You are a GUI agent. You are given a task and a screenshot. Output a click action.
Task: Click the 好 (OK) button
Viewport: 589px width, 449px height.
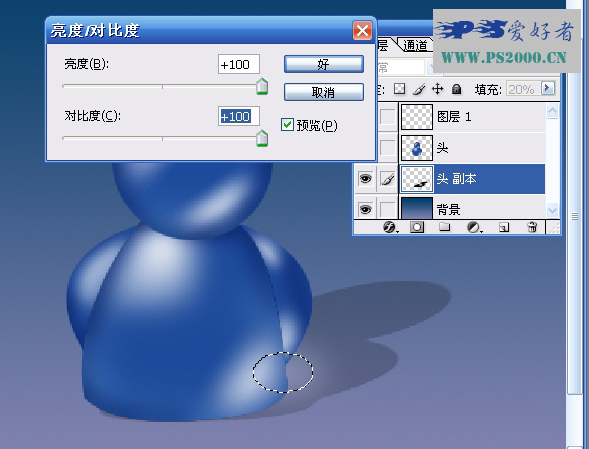point(323,64)
